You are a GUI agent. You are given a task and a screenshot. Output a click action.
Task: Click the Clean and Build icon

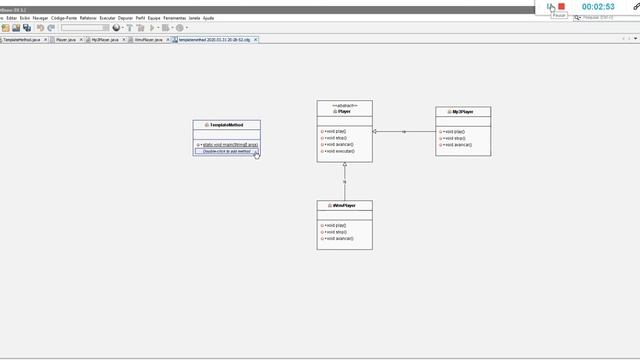141,28
